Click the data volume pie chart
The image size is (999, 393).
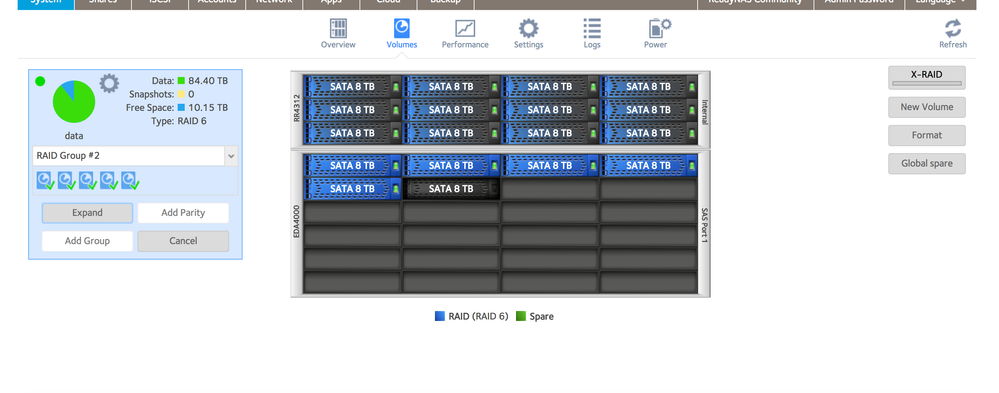coord(74,102)
